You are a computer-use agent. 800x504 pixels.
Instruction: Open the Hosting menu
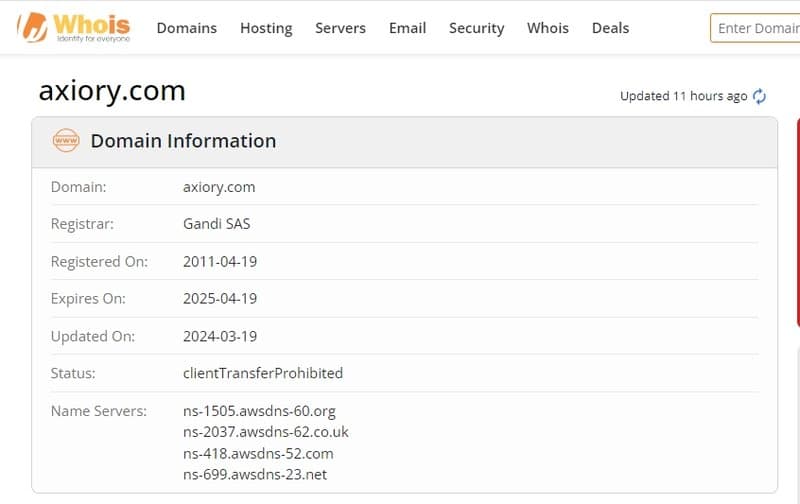[266, 28]
